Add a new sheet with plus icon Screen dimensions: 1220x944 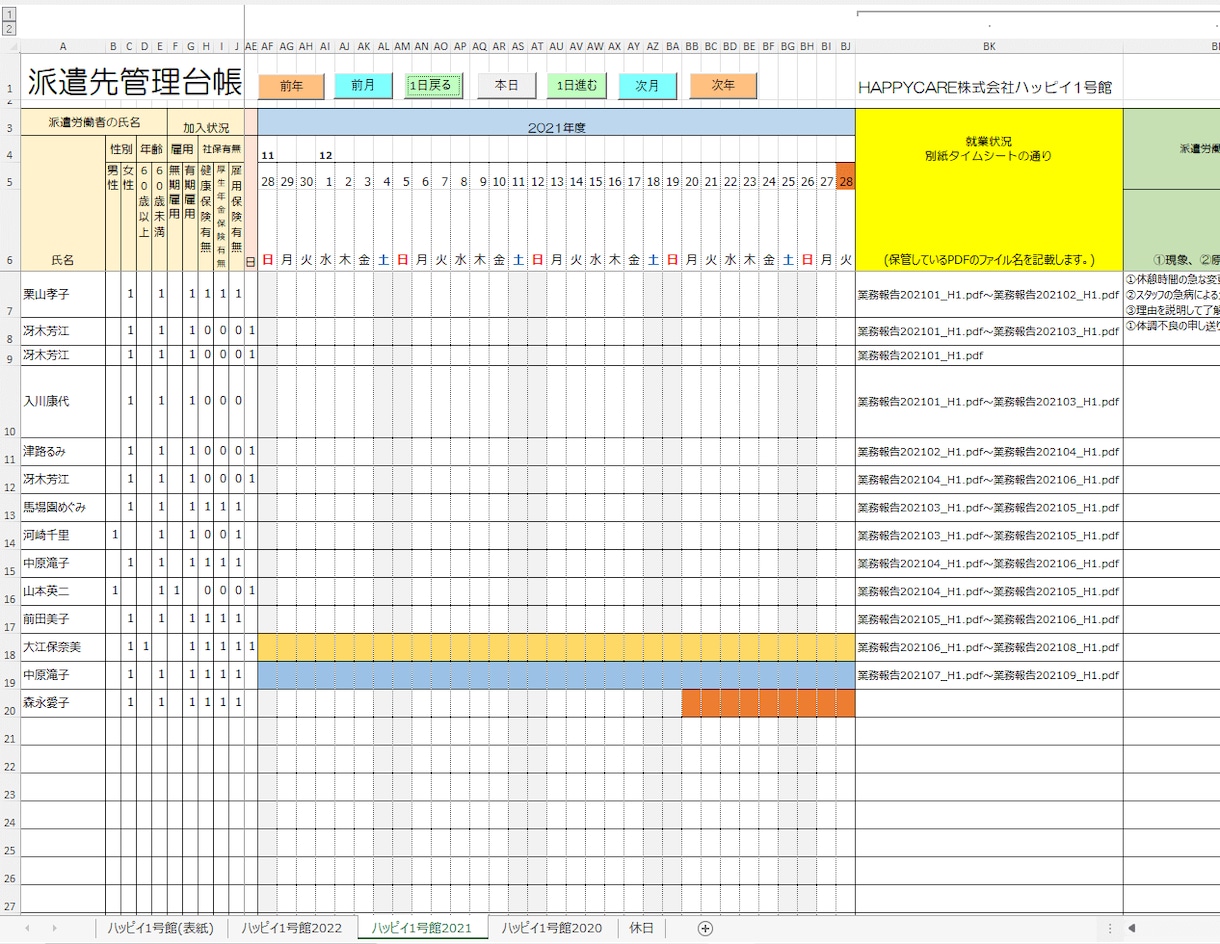click(x=705, y=928)
